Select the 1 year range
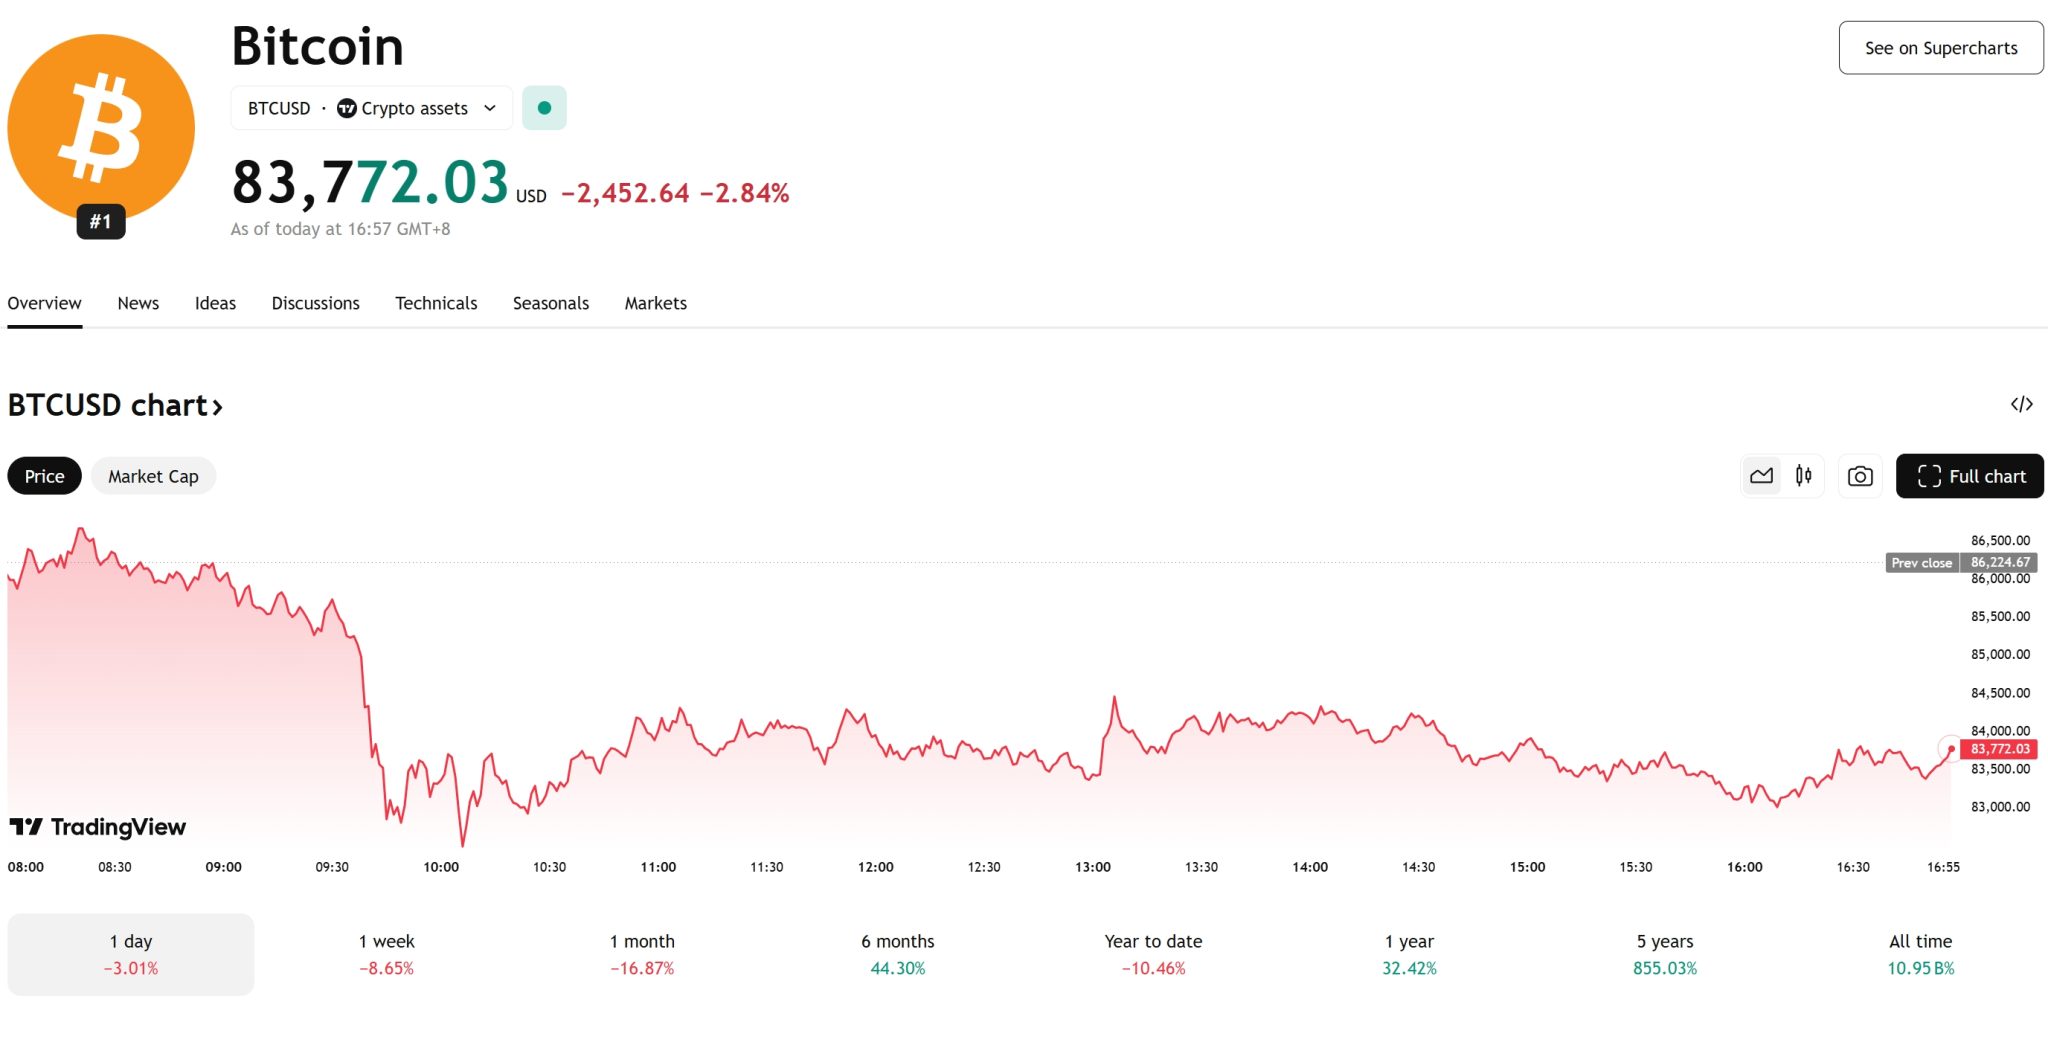2048x1045 pixels. pos(1409,954)
